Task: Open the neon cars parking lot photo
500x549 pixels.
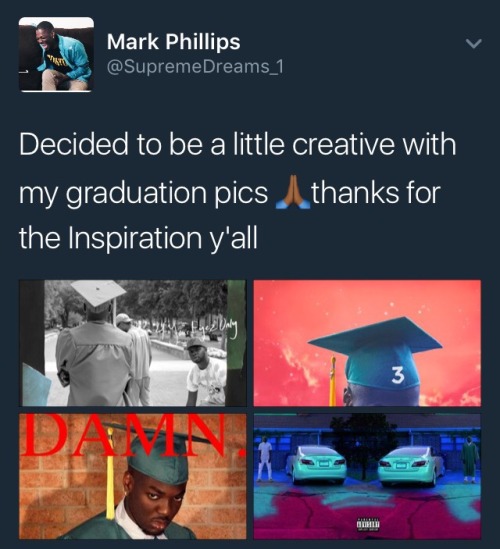Action: coord(367,477)
